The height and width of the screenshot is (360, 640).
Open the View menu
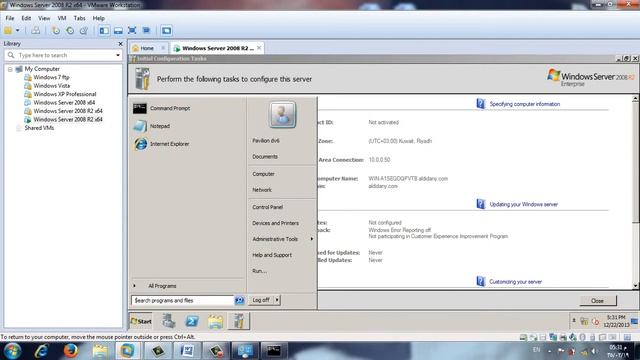coord(44,18)
